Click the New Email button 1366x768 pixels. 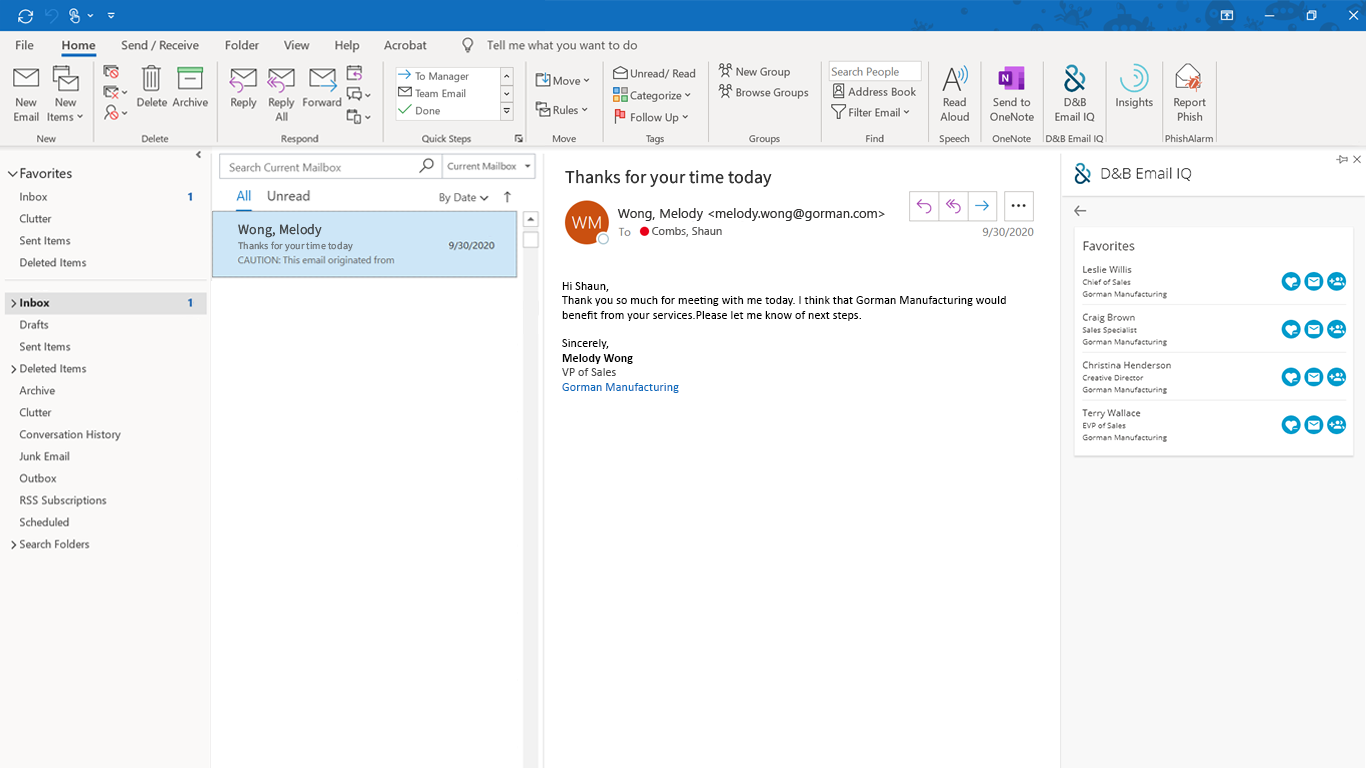pos(26,95)
